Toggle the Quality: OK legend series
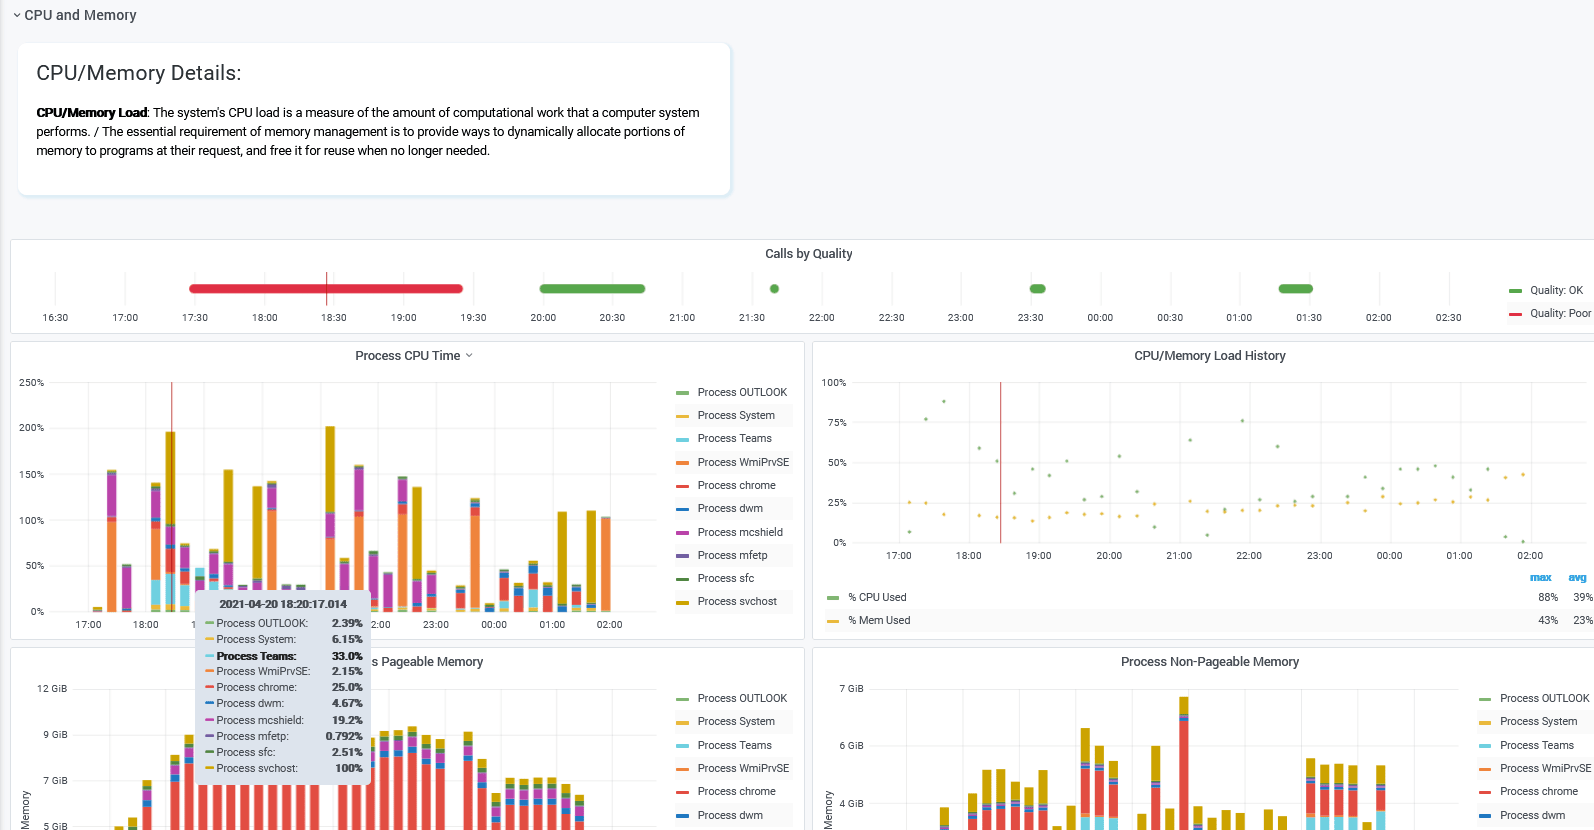The width and height of the screenshot is (1594, 830). tap(1555, 290)
